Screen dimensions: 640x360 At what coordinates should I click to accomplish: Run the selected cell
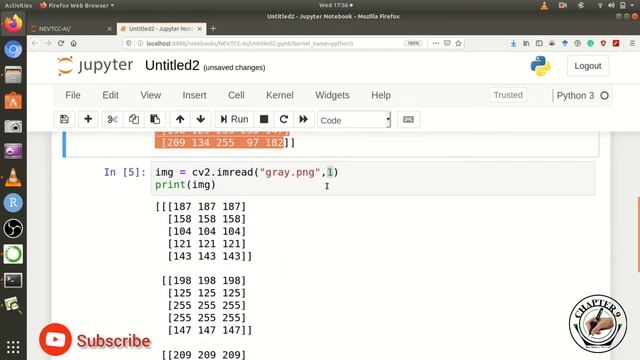(234, 119)
